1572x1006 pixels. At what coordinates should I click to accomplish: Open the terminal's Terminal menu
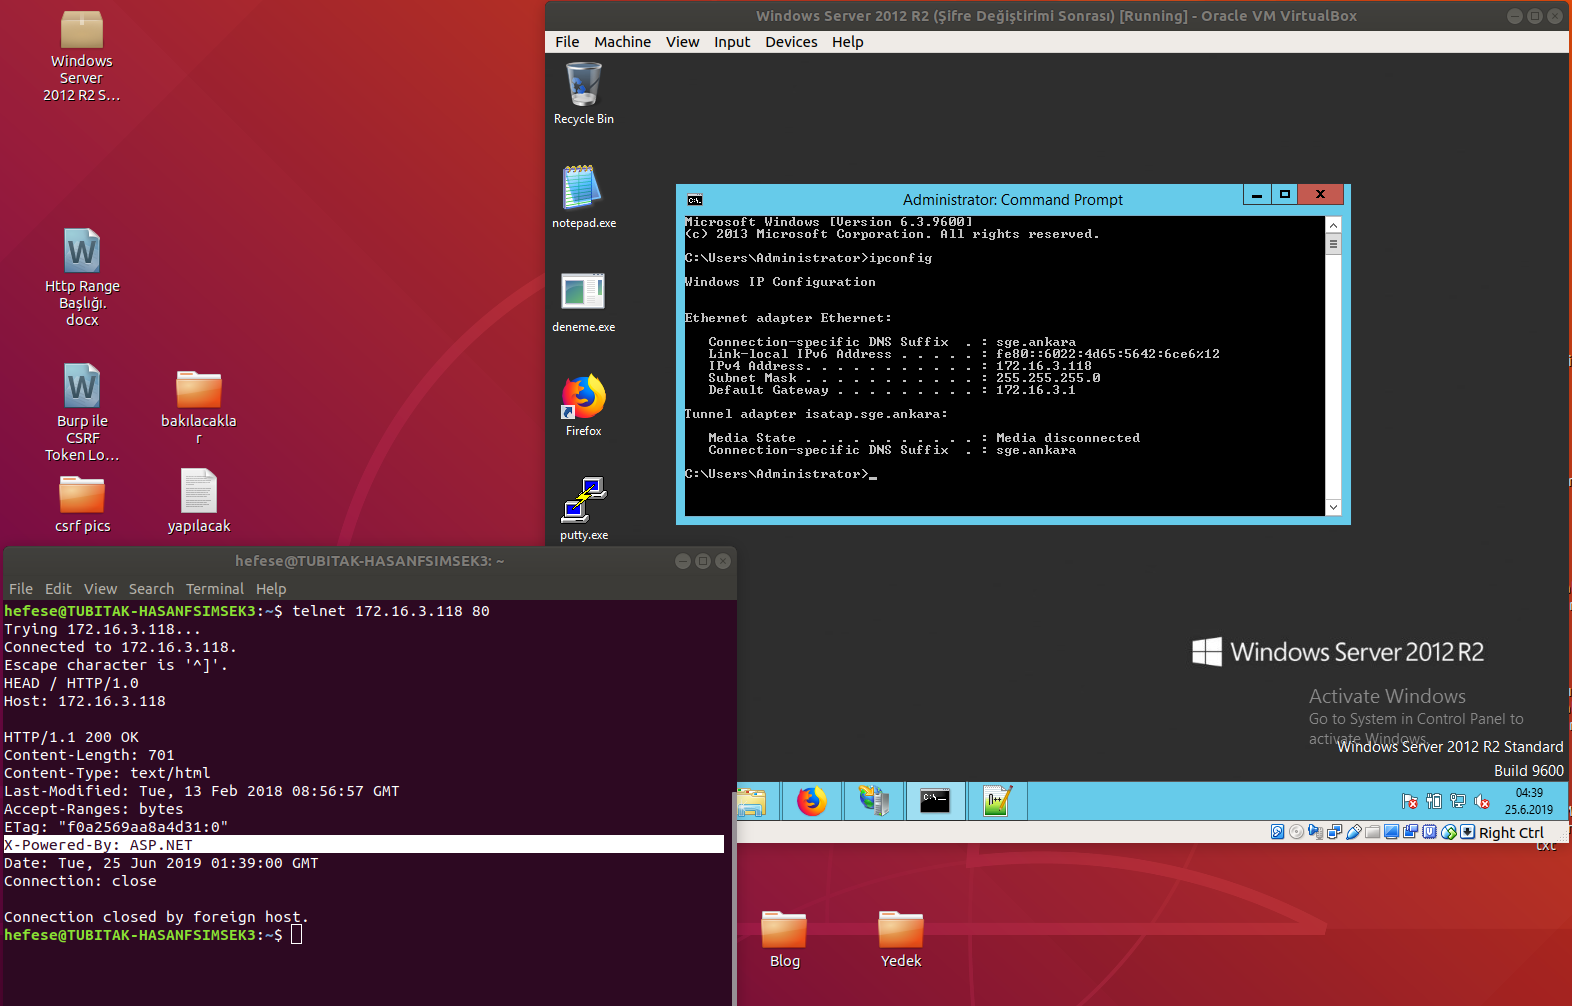(215, 589)
